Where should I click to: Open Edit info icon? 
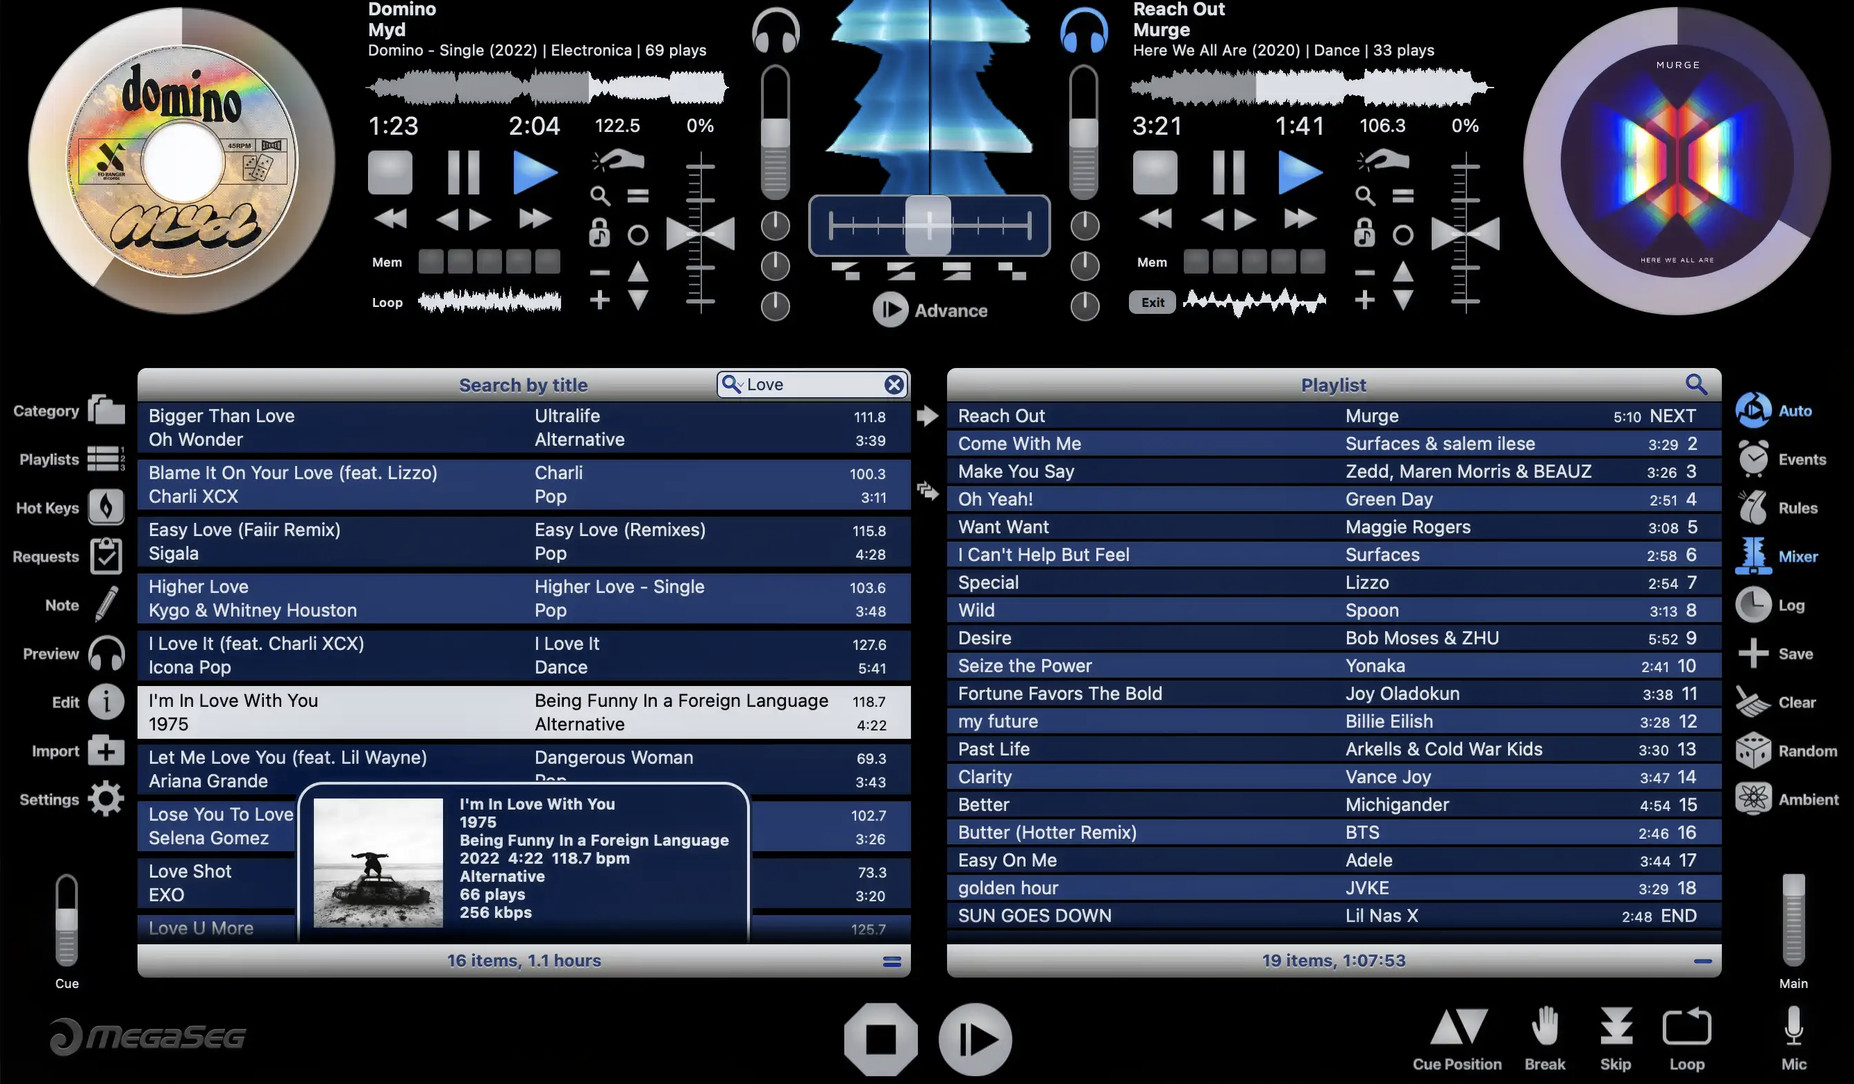[106, 702]
